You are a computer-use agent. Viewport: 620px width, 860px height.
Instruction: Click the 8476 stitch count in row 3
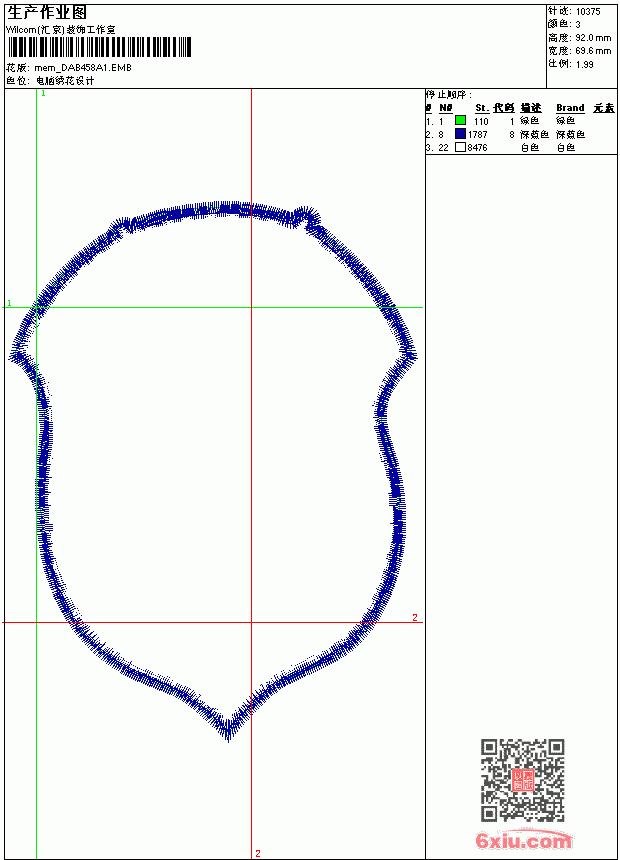tap(477, 148)
